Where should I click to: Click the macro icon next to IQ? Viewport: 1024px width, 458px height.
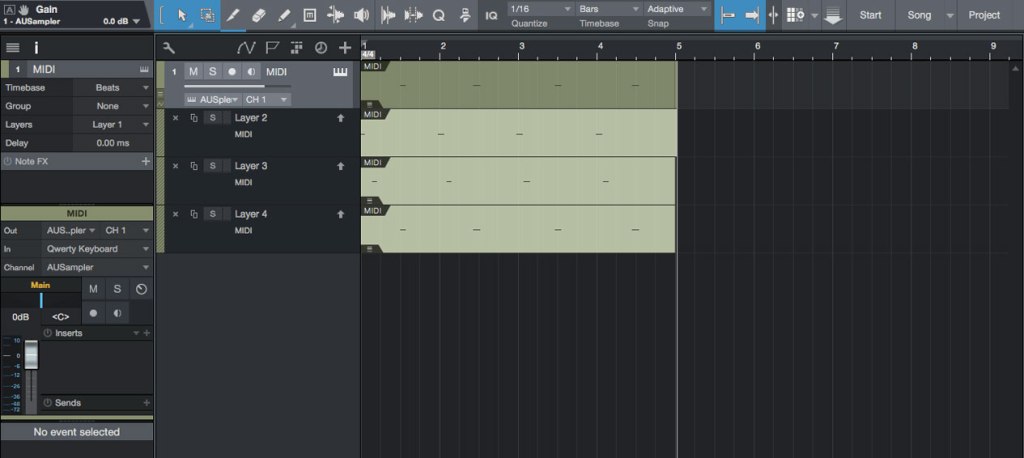pyautogui.click(x=465, y=15)
